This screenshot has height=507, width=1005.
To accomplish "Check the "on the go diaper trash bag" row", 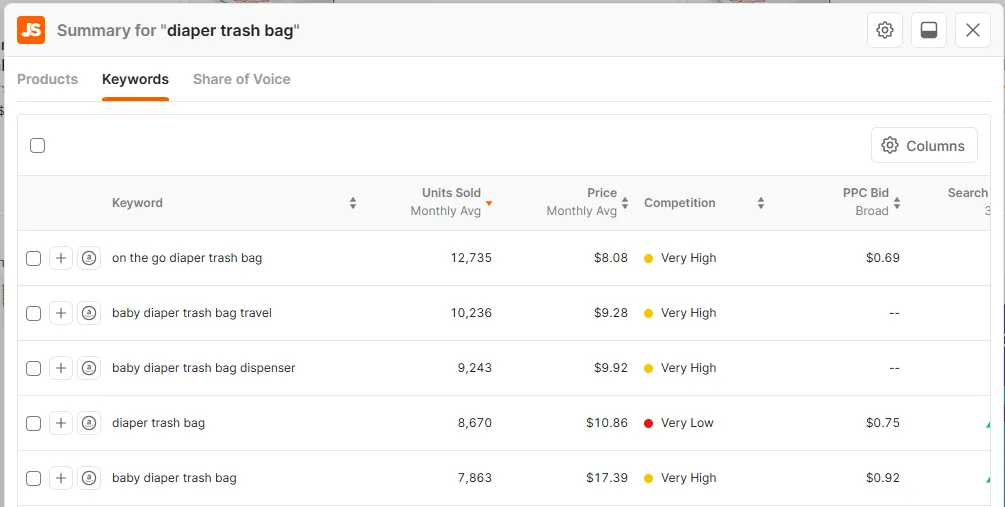I will (34, 258).
